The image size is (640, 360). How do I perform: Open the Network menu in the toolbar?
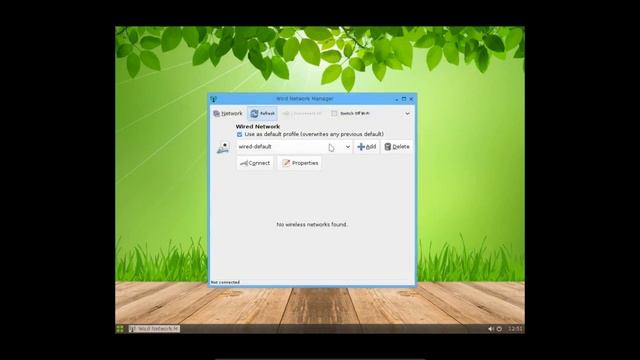pyautogui.click(x=228, y=113)
